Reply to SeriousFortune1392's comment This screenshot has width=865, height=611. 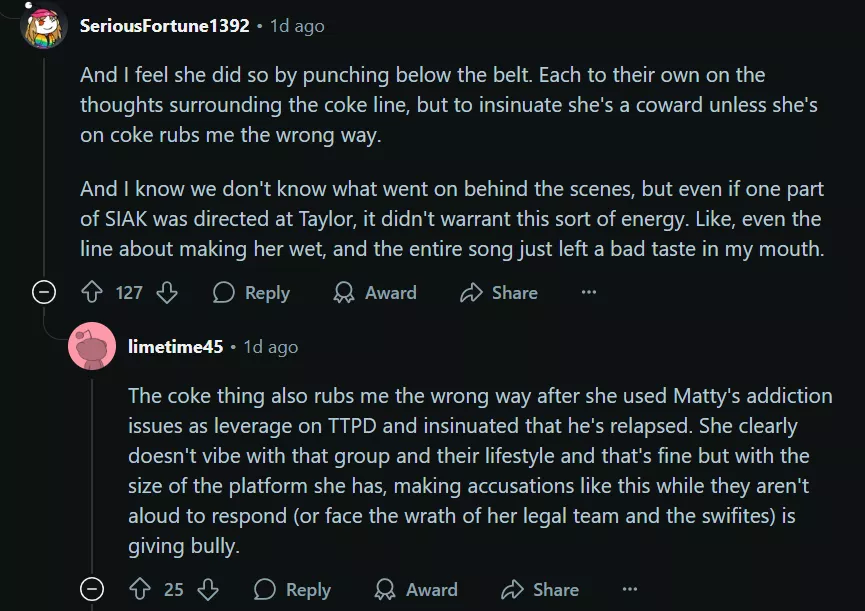coord(251,293)
